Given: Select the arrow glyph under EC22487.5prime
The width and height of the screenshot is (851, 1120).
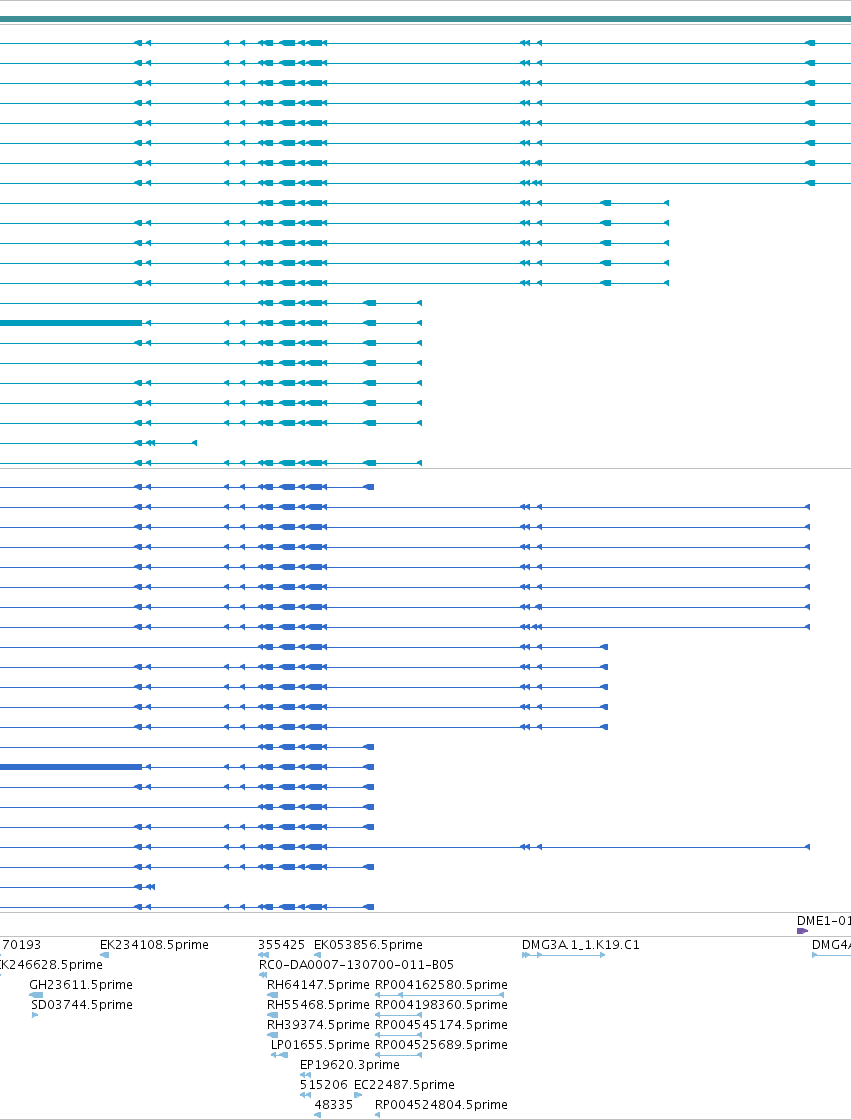Looking at the screenshot, I should (x=358, y=1095).
